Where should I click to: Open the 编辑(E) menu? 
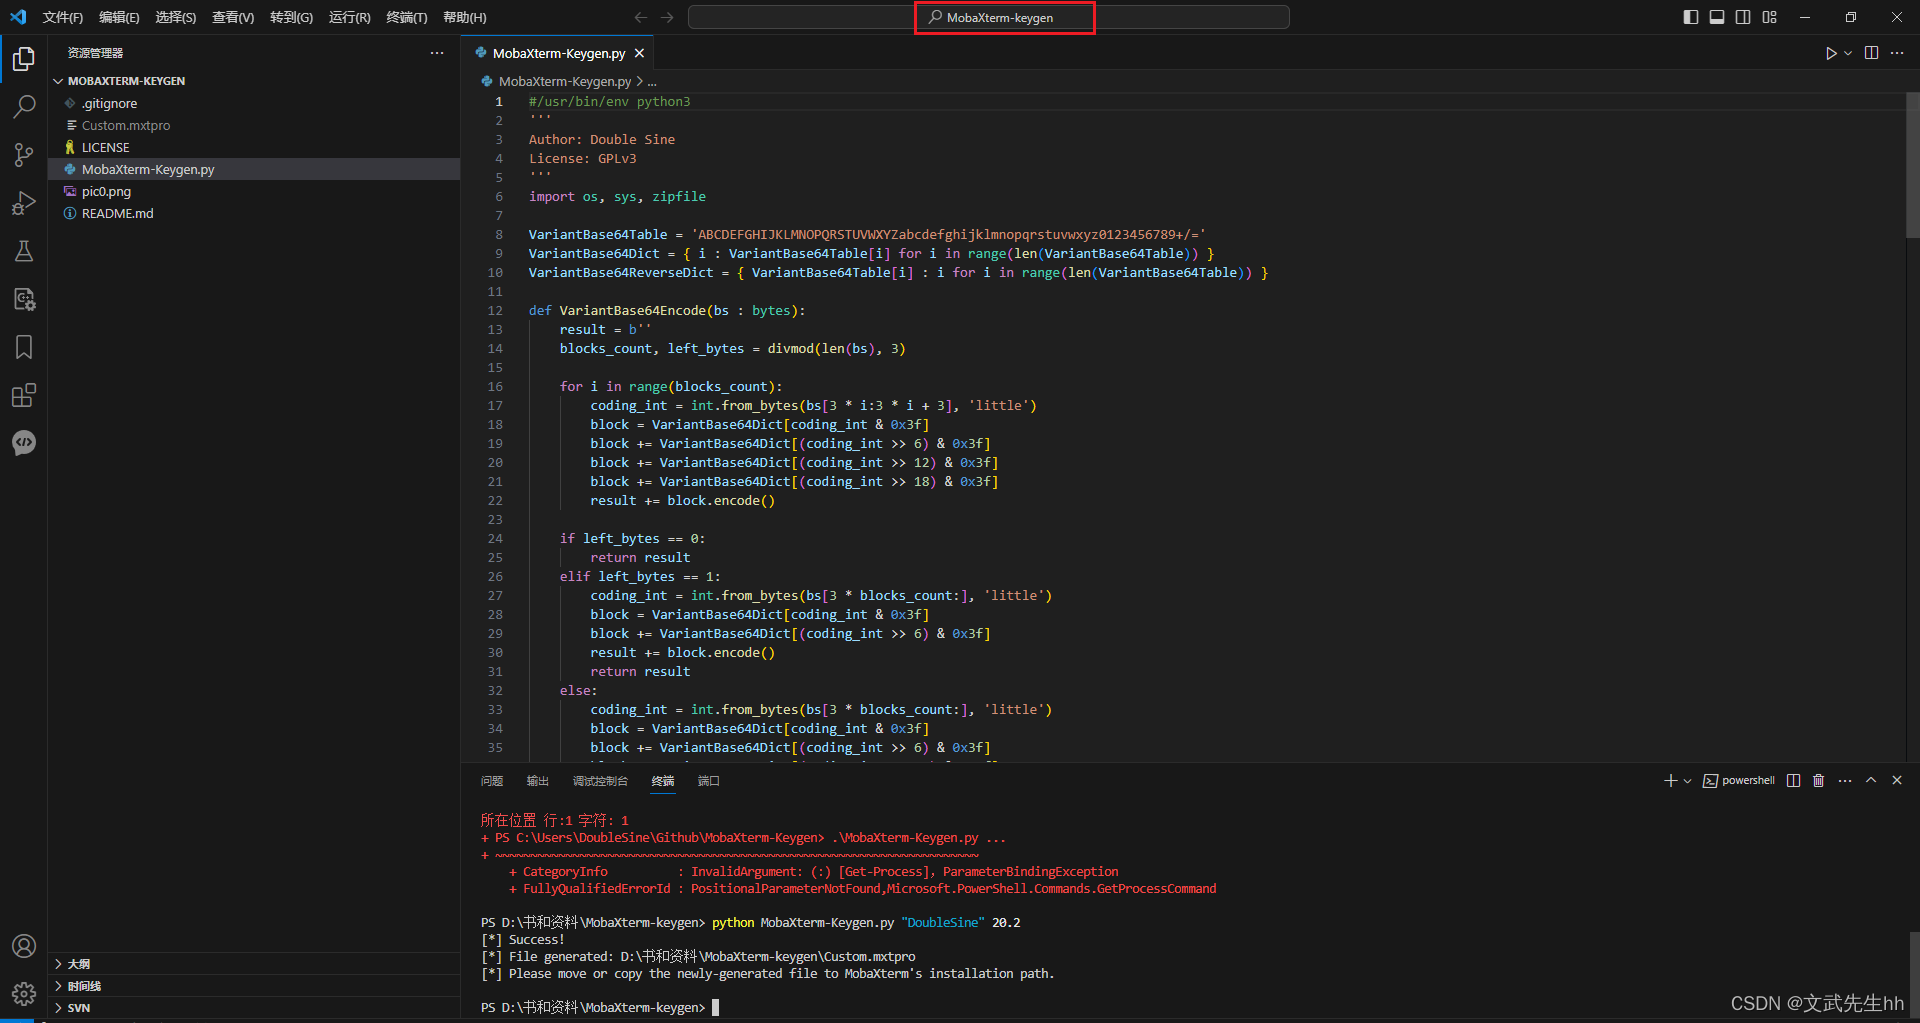click(119, 17)
